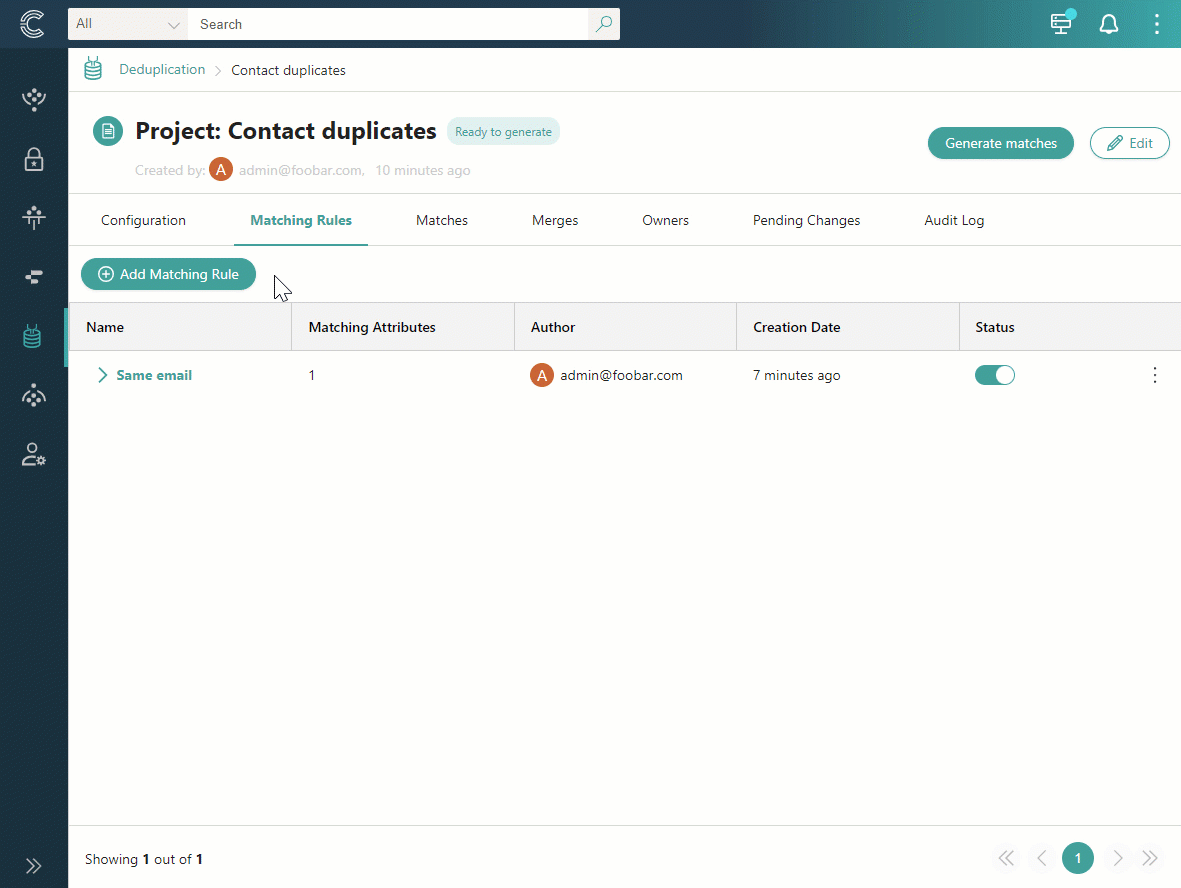
Task: Open the server status icon in header
Action: coord(1061,24)
